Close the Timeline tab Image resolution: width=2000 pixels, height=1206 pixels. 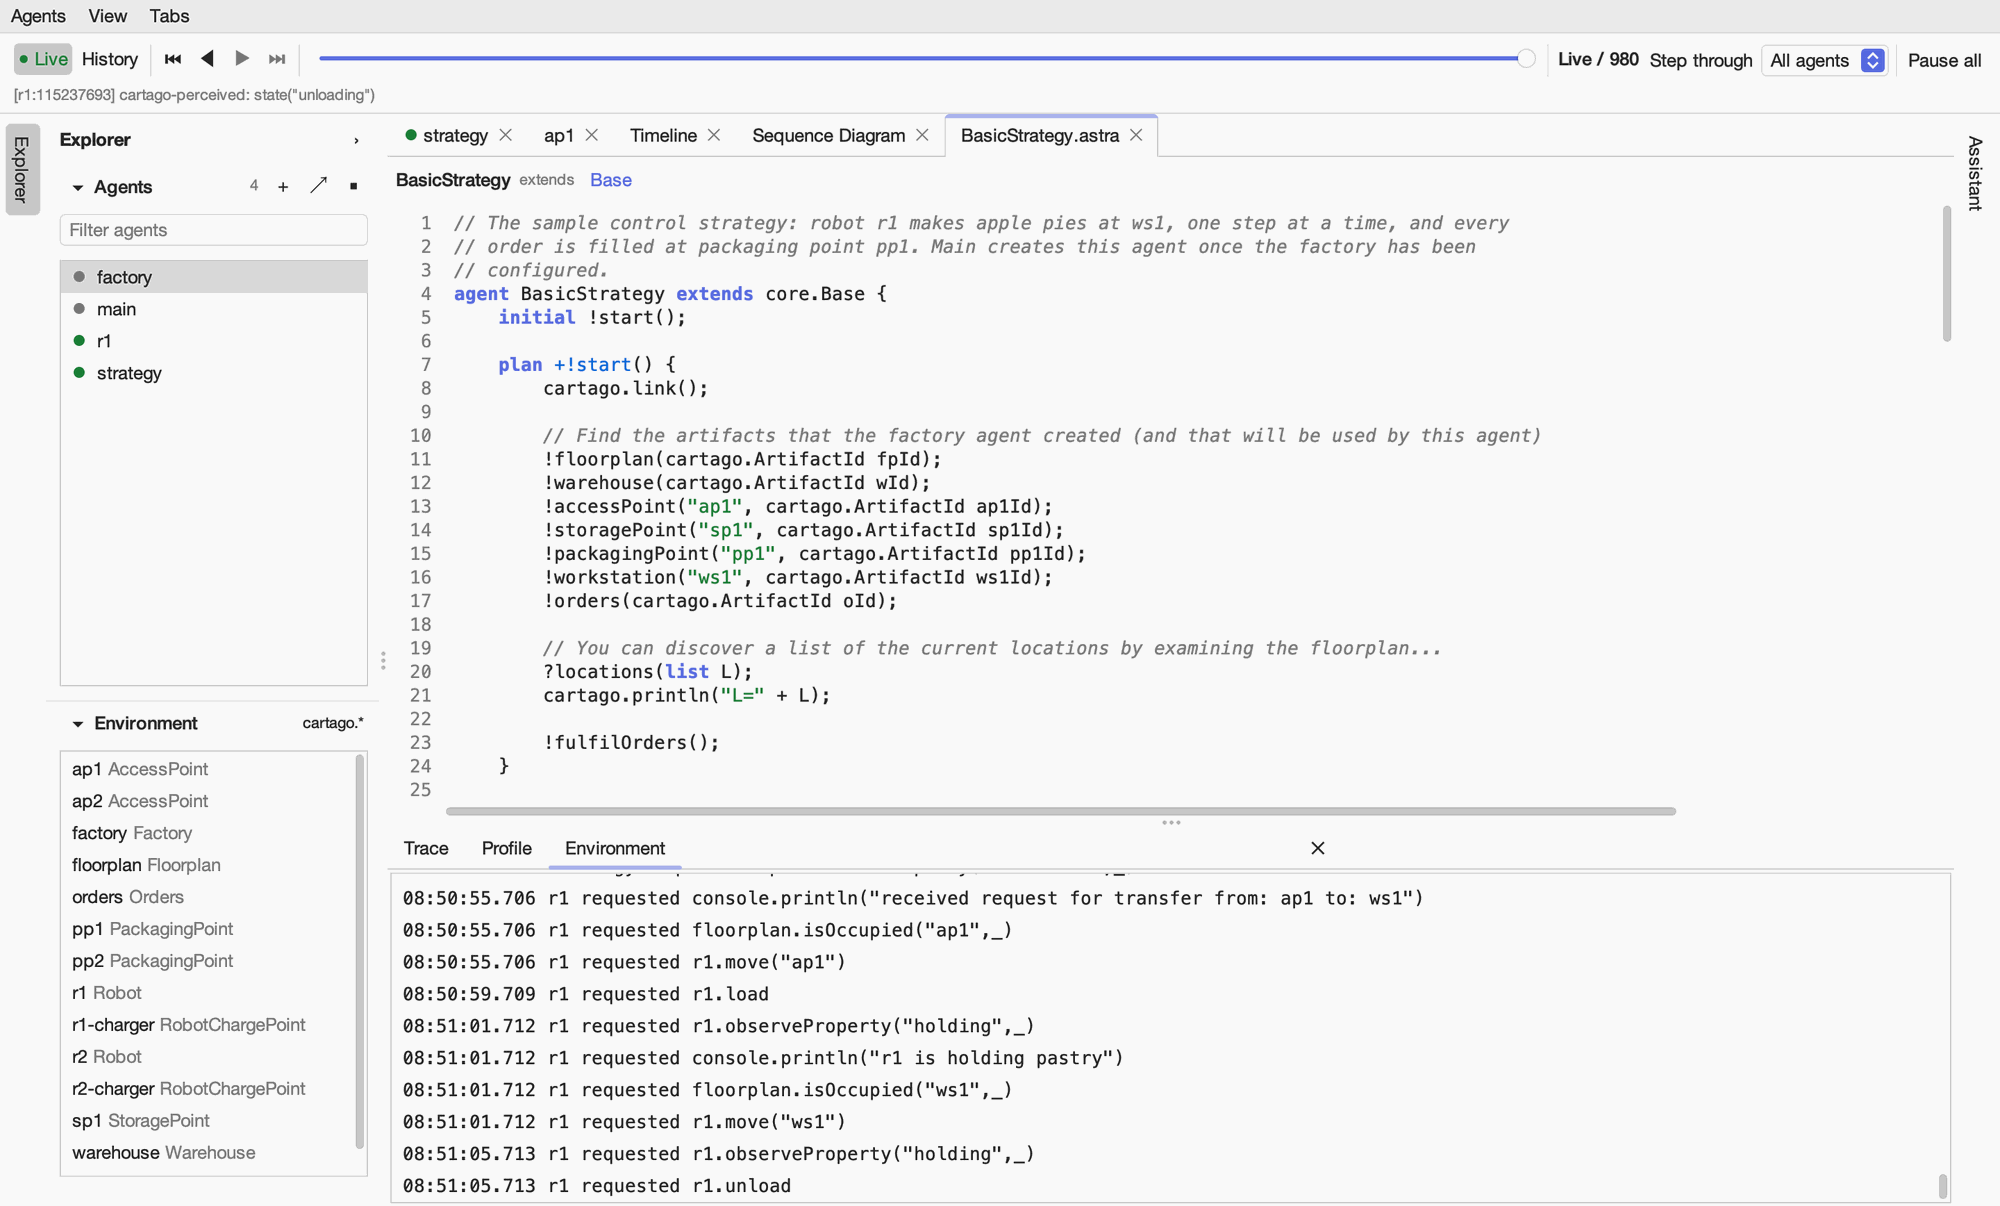point(713,135)
